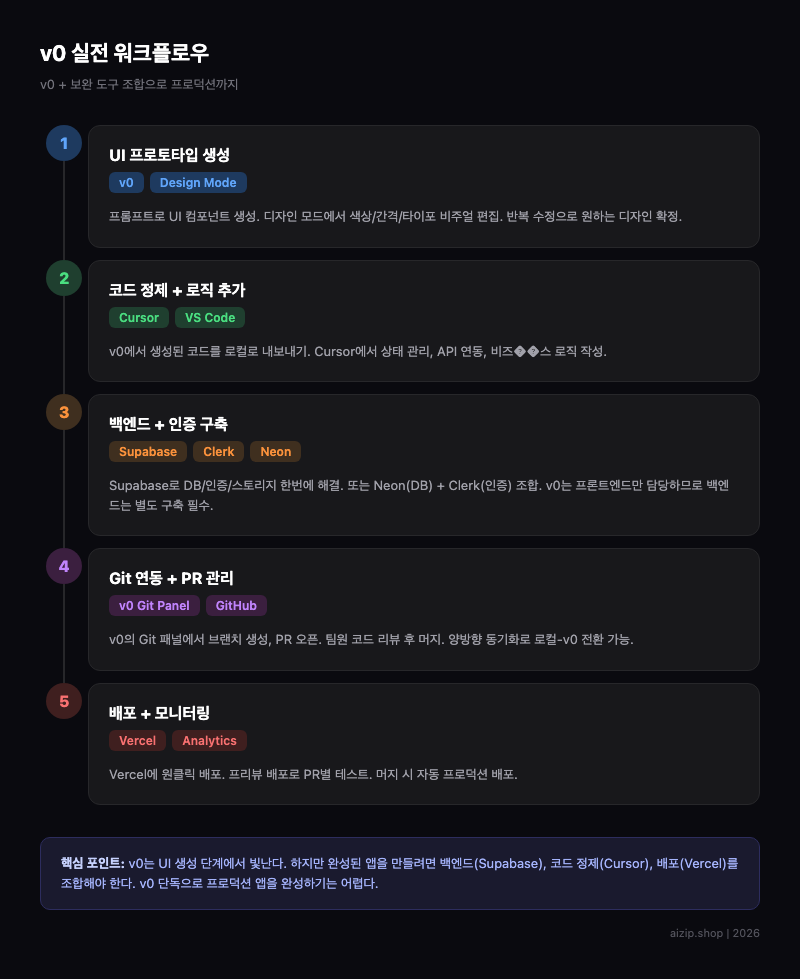Click the Supabase tag
800x979 pixels.
[x=148, y=452]
